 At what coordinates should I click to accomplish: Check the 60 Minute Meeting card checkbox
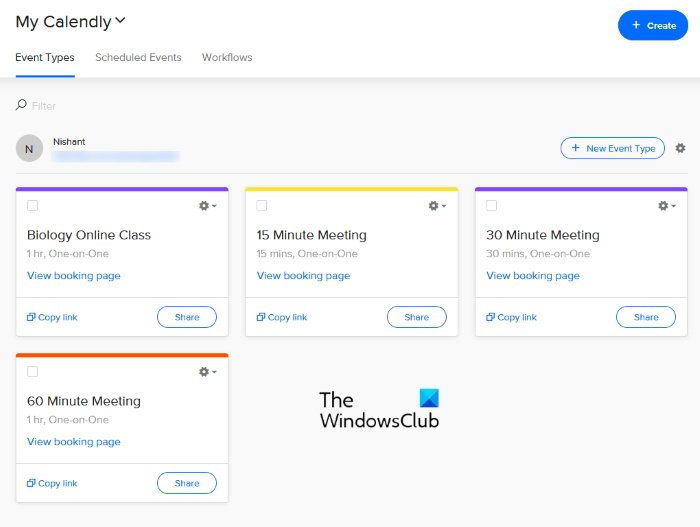pos(33,372)
